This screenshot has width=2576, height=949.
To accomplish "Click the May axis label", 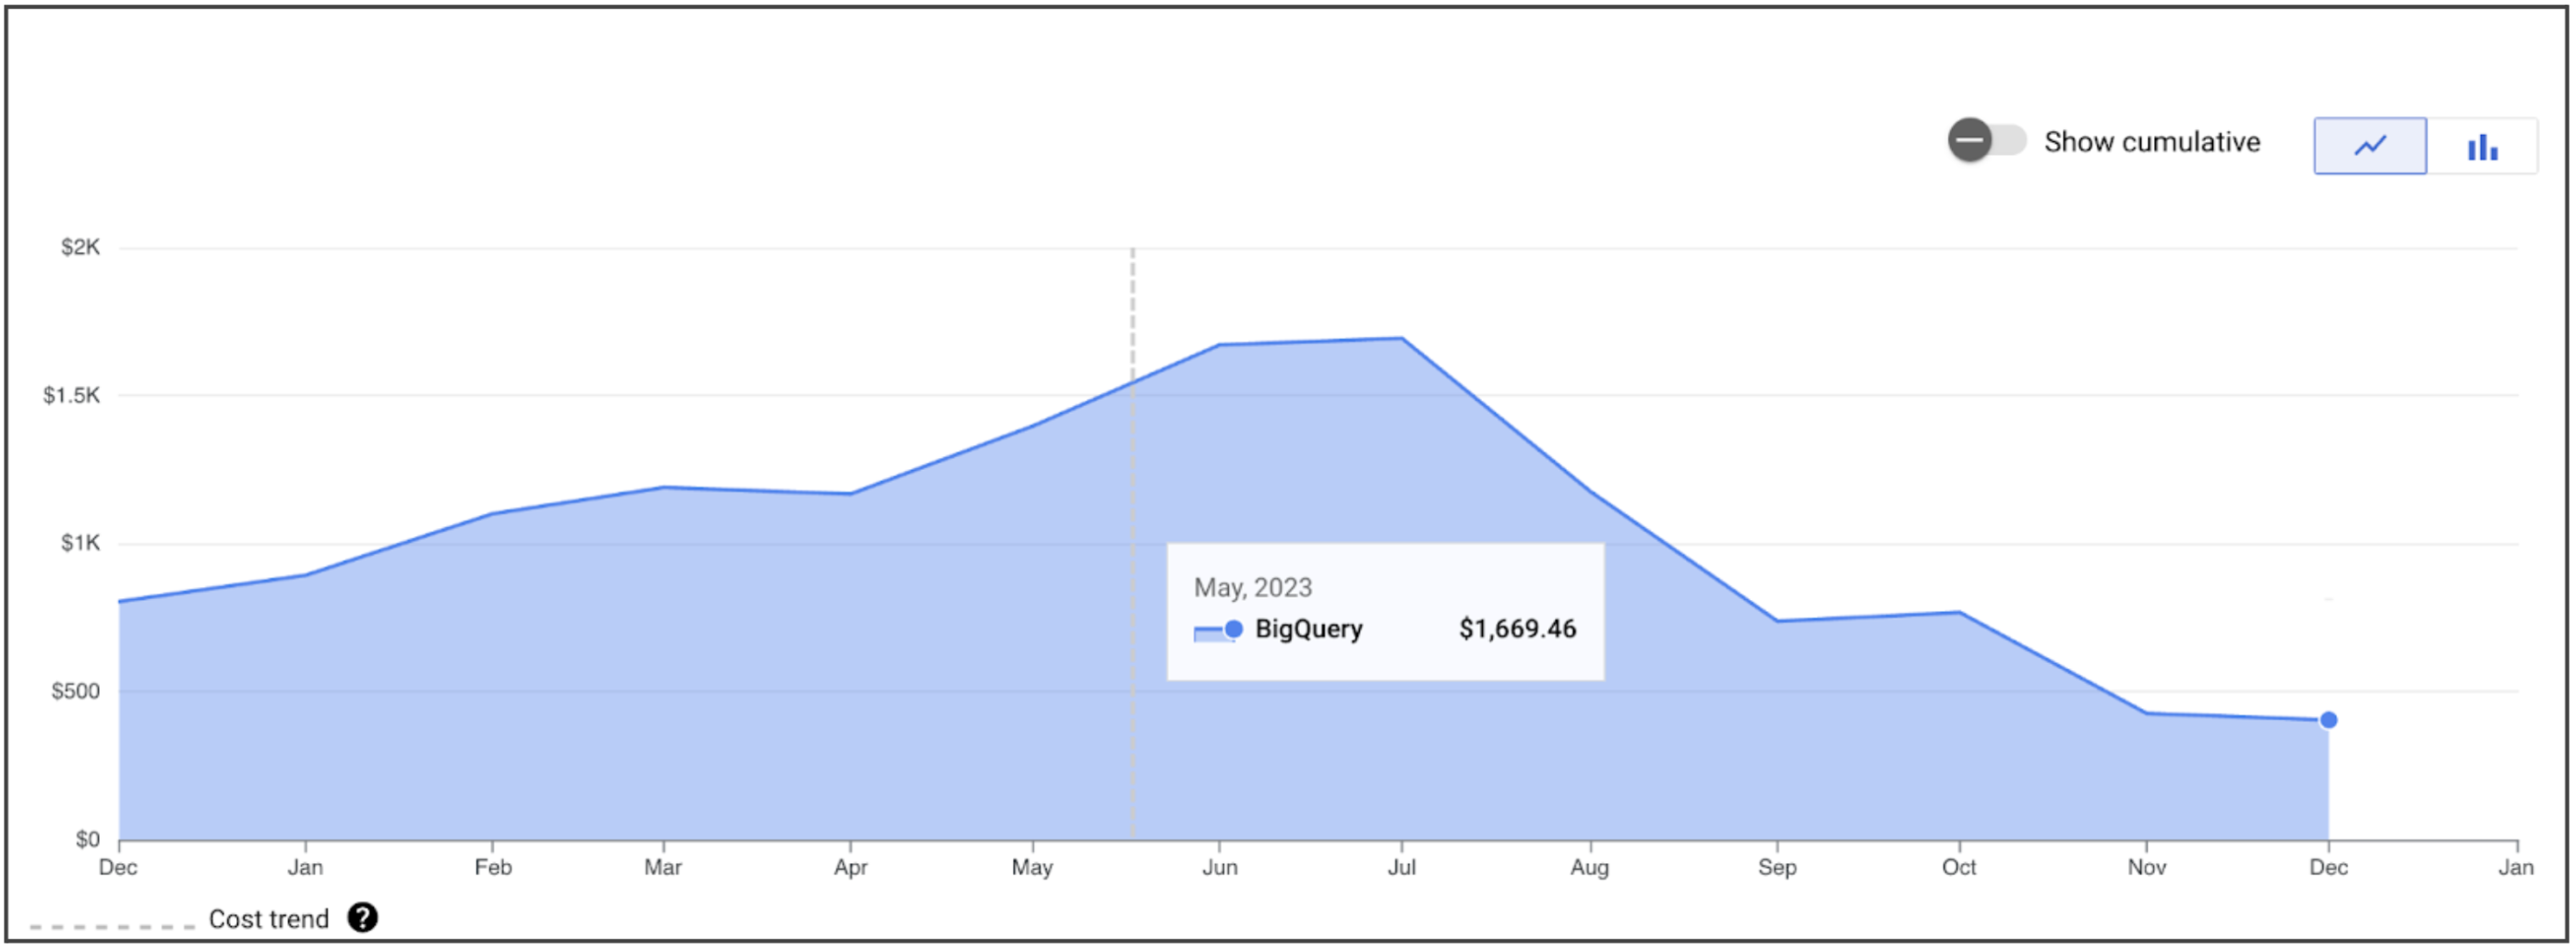I will pos(1032,868).
